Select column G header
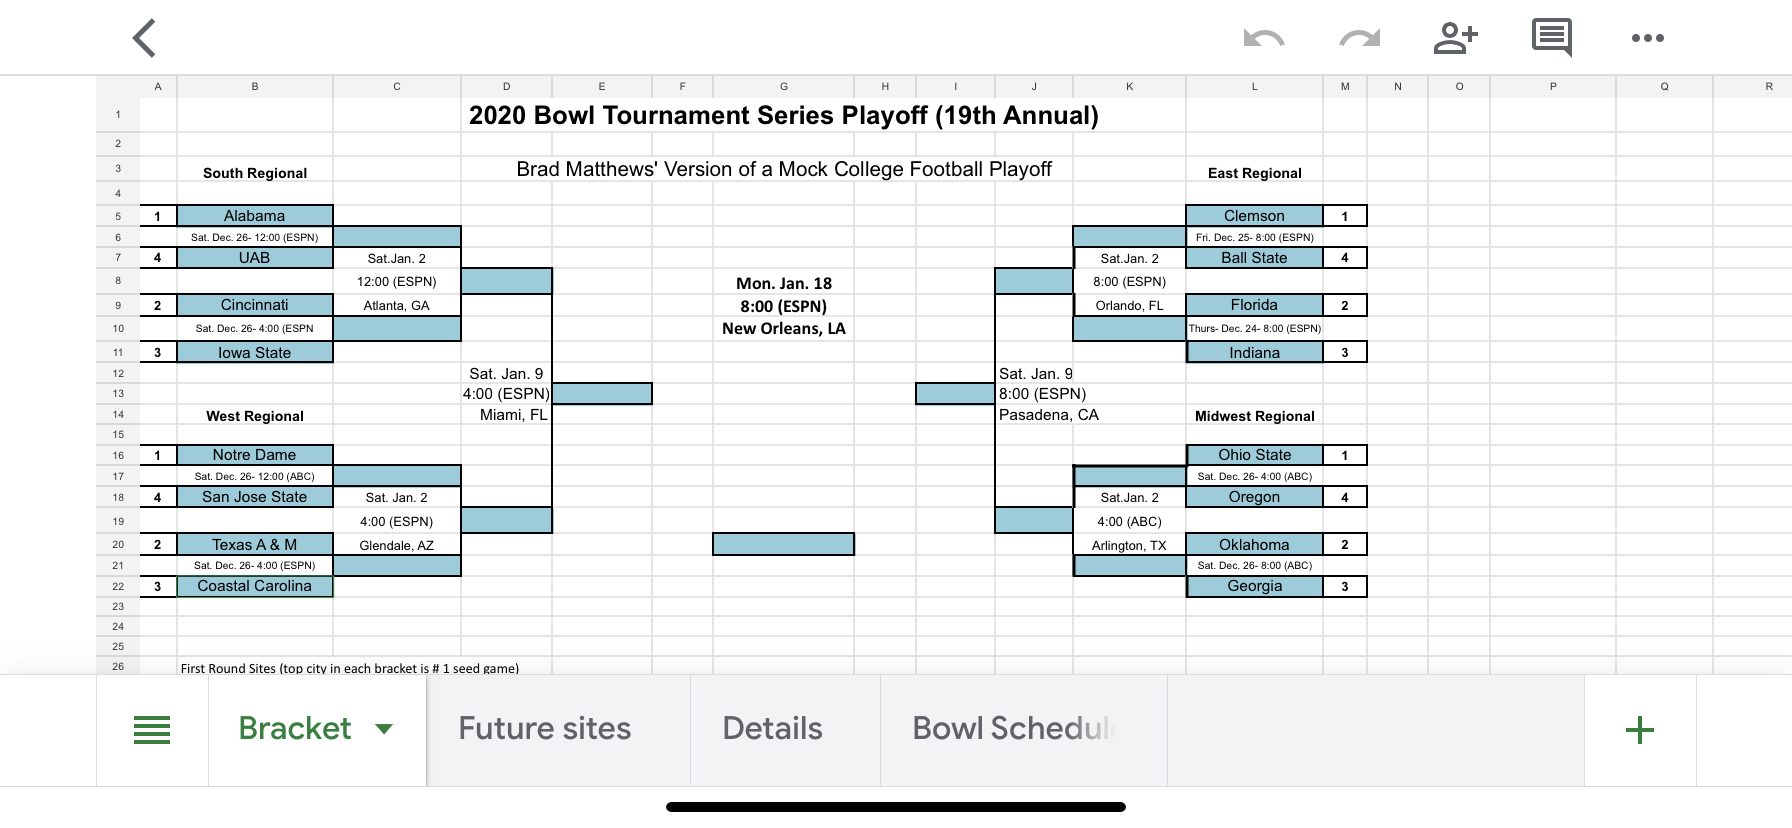Screen dimensions: 1792x828 (783, 87)
